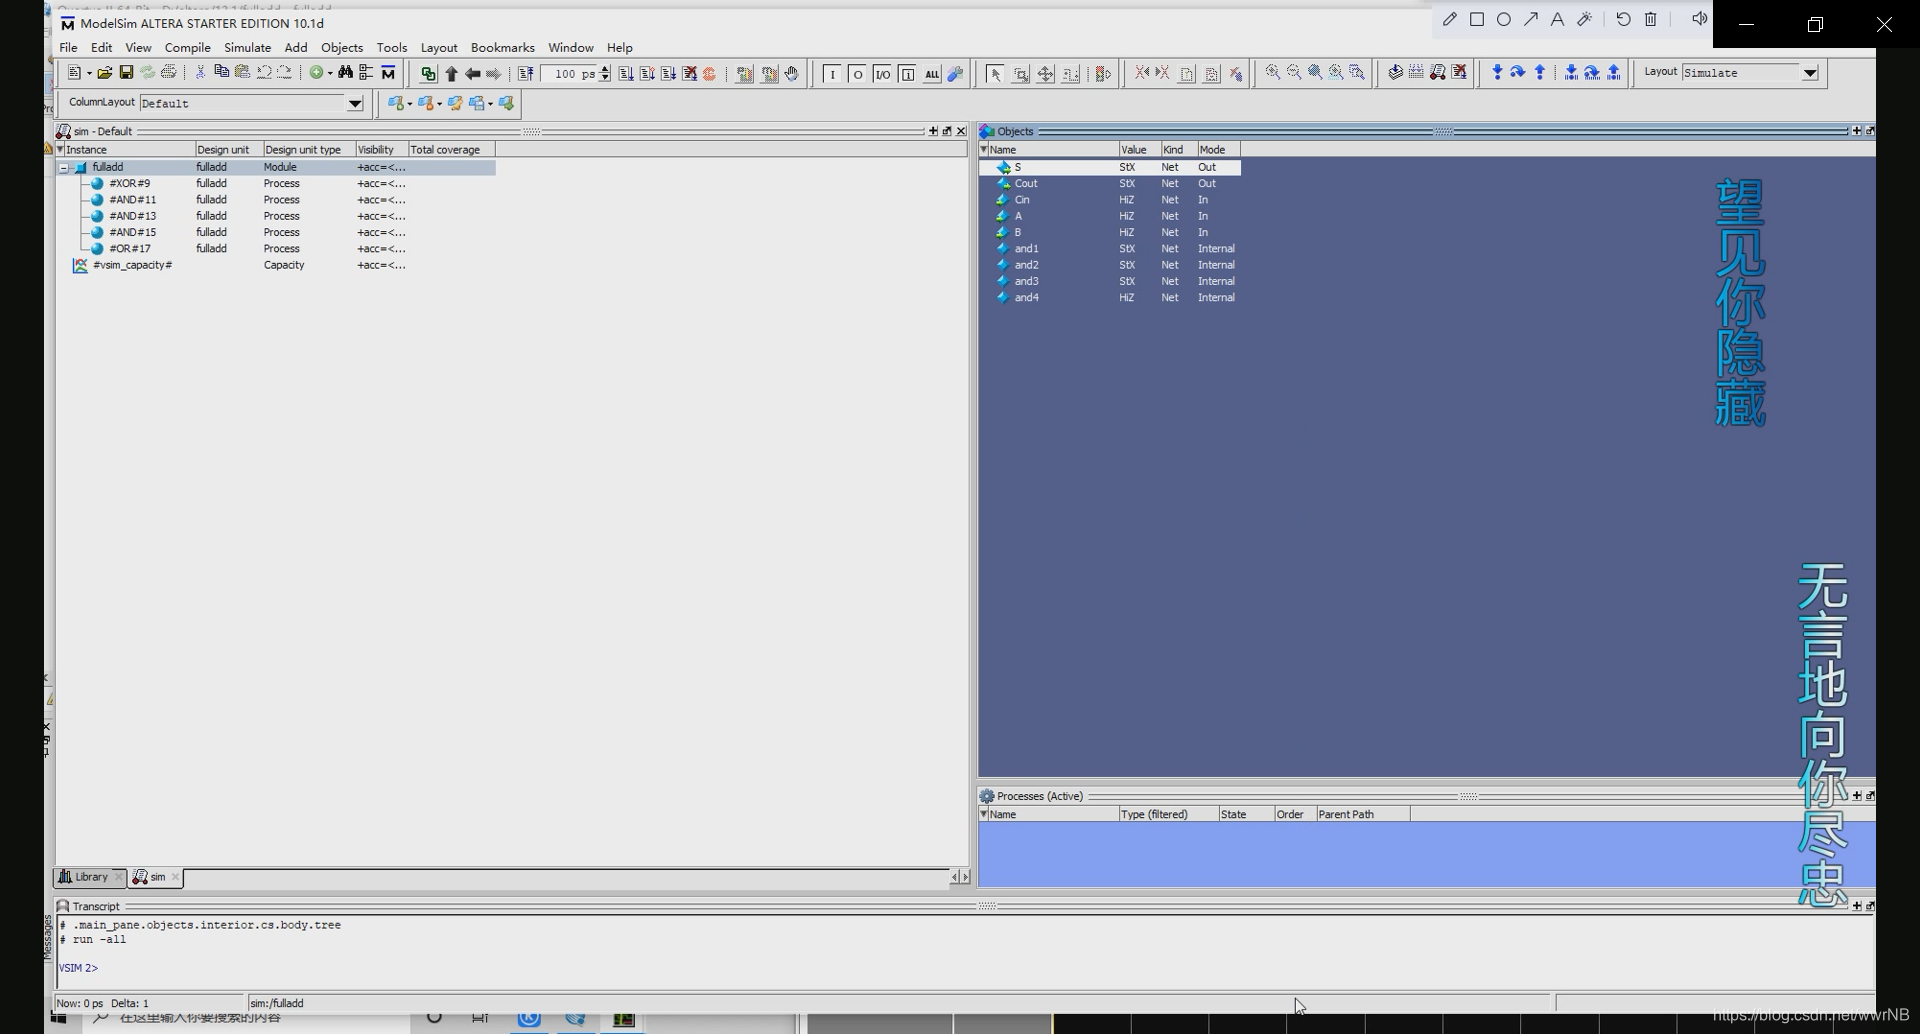
Task: Collapse the fulladd tree node
Action: coord(64,168)
